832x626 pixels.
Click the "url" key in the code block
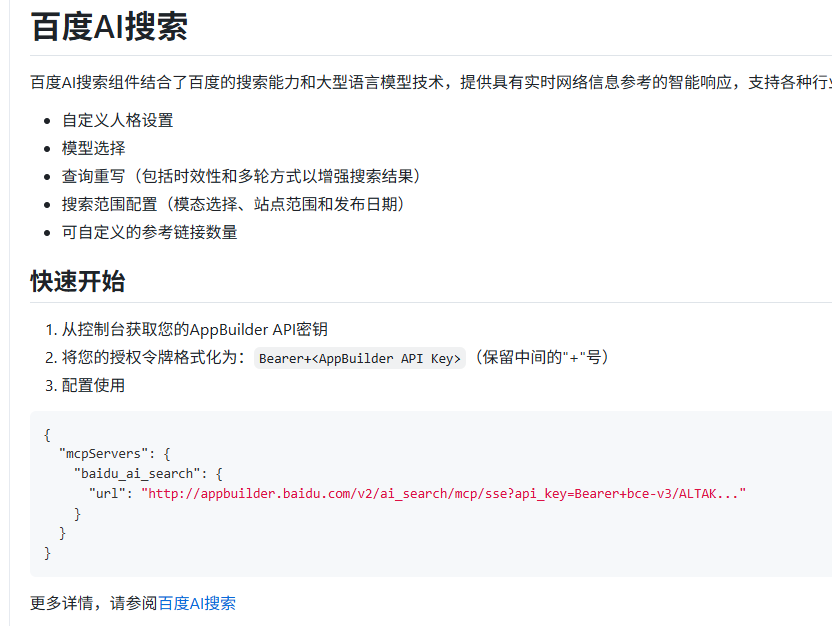click(x=107, y=493)
